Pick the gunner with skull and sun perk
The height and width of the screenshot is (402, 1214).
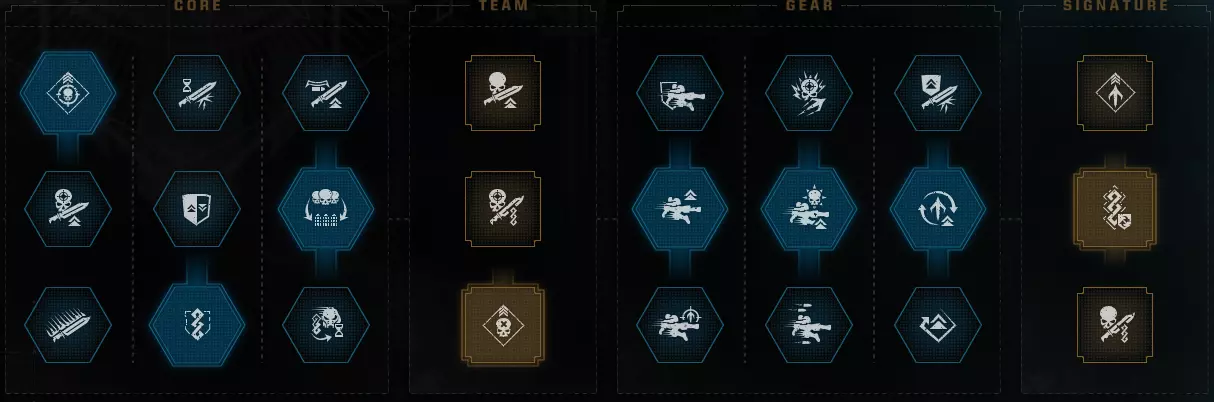point(809,209)
